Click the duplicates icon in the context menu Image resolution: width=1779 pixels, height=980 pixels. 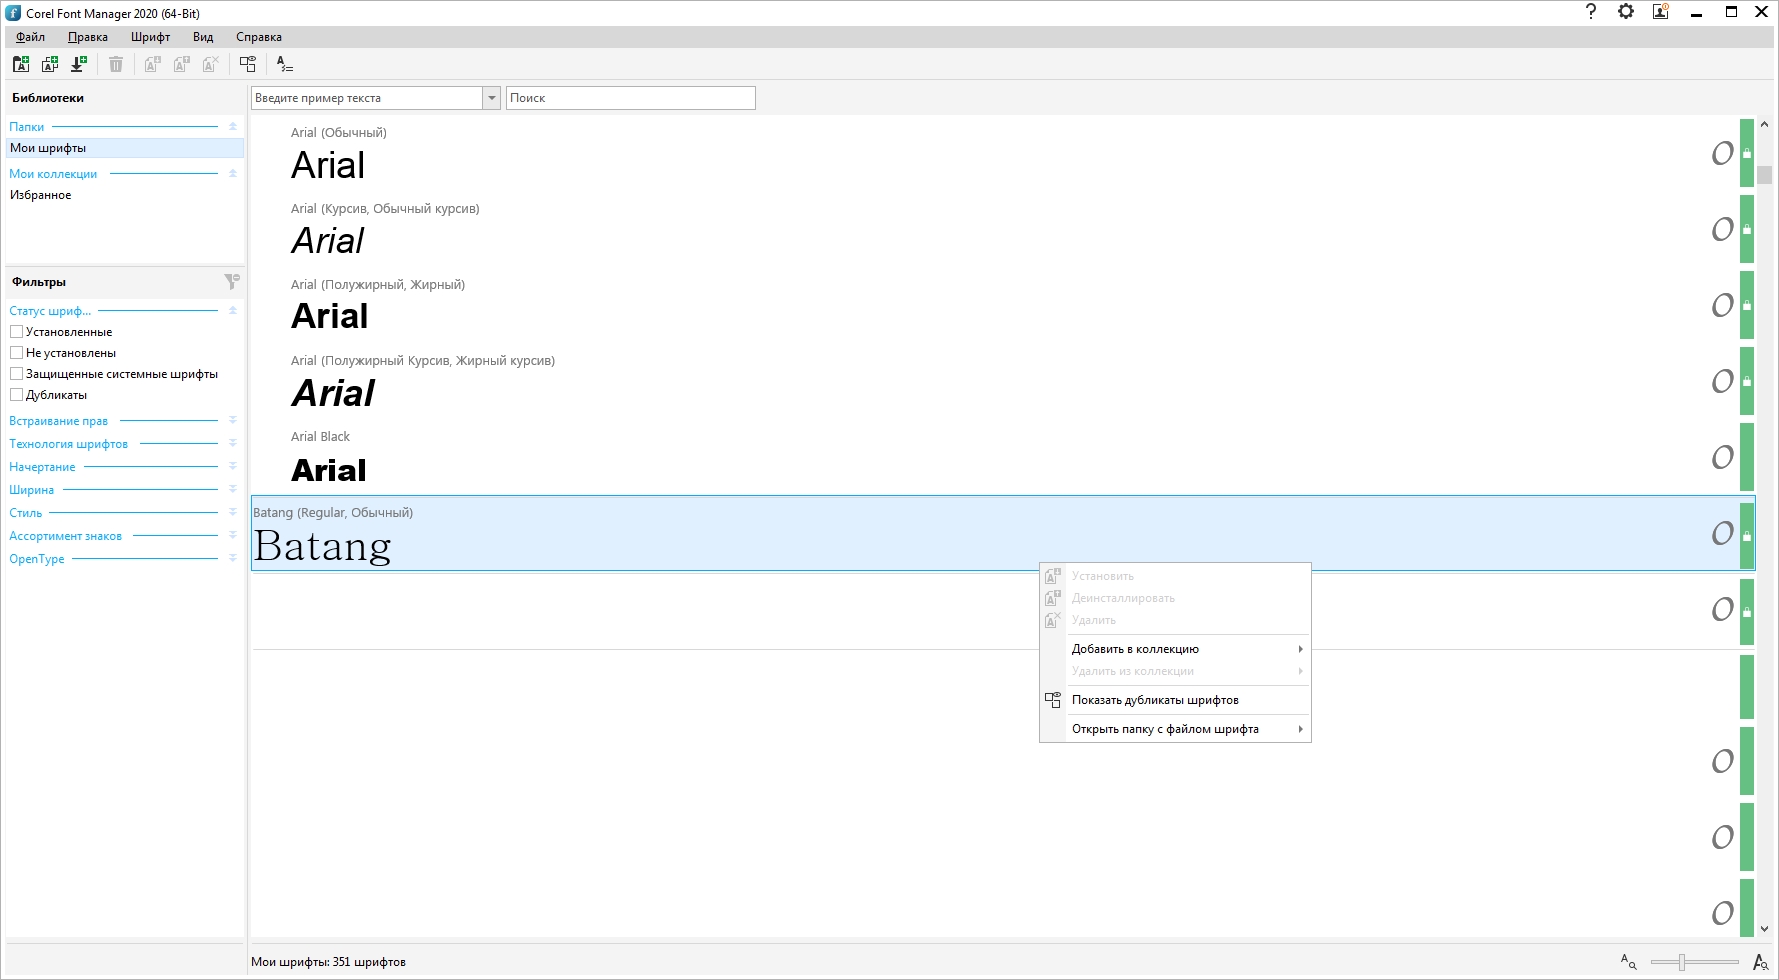1053,700
